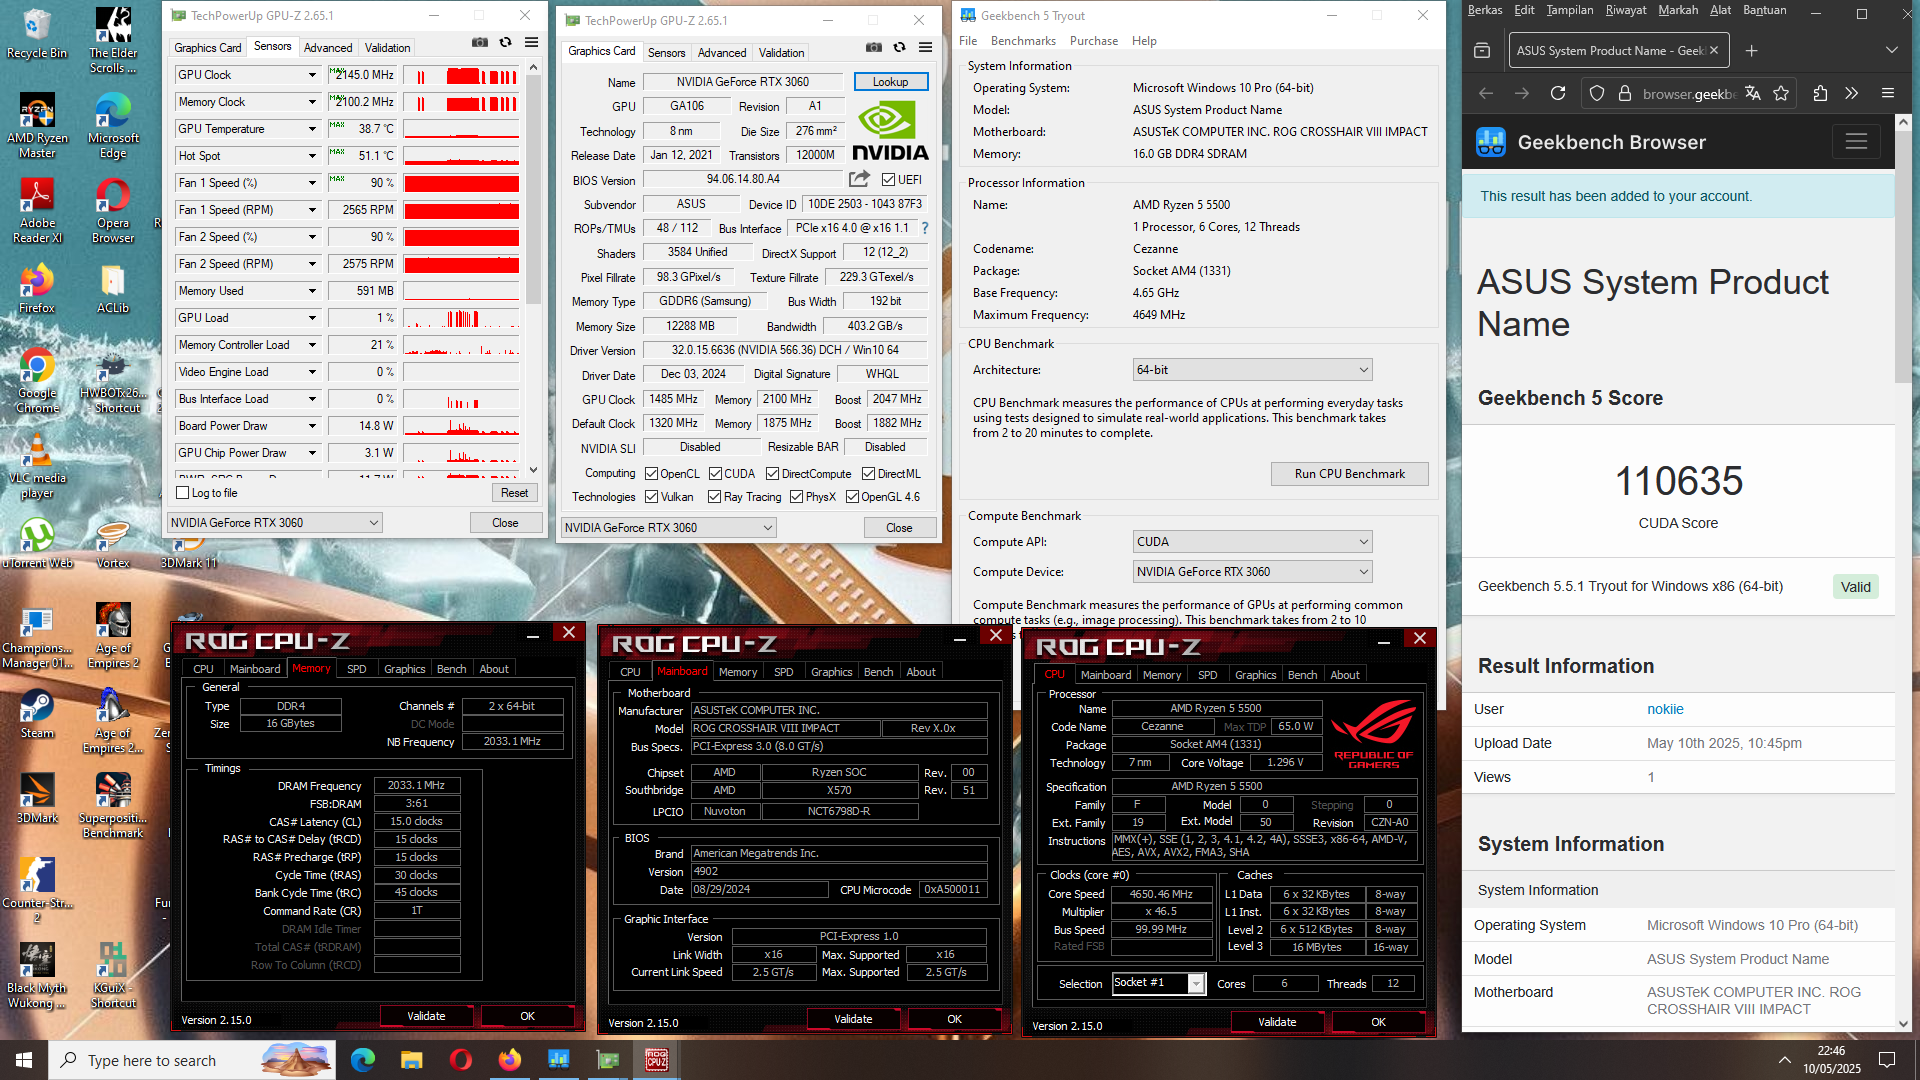Image resolution: width=1920 pixels, height=1080 pixels.
Task: Reload the Geekbench browser page
Action: 1558,93
